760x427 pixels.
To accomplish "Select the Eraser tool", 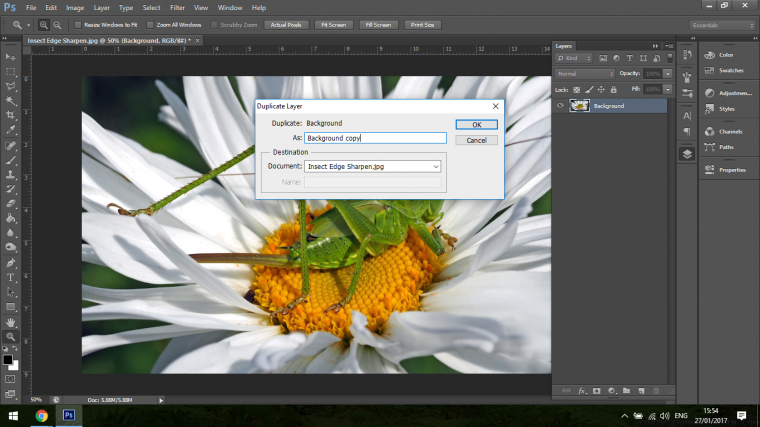I will 10,204.
